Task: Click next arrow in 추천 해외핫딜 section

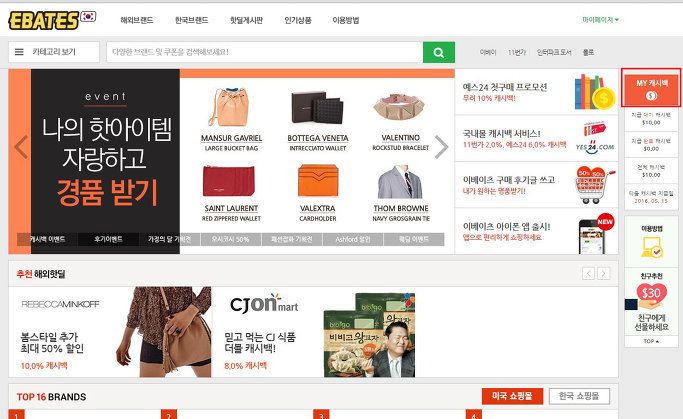Action: (x=603, y=273)
